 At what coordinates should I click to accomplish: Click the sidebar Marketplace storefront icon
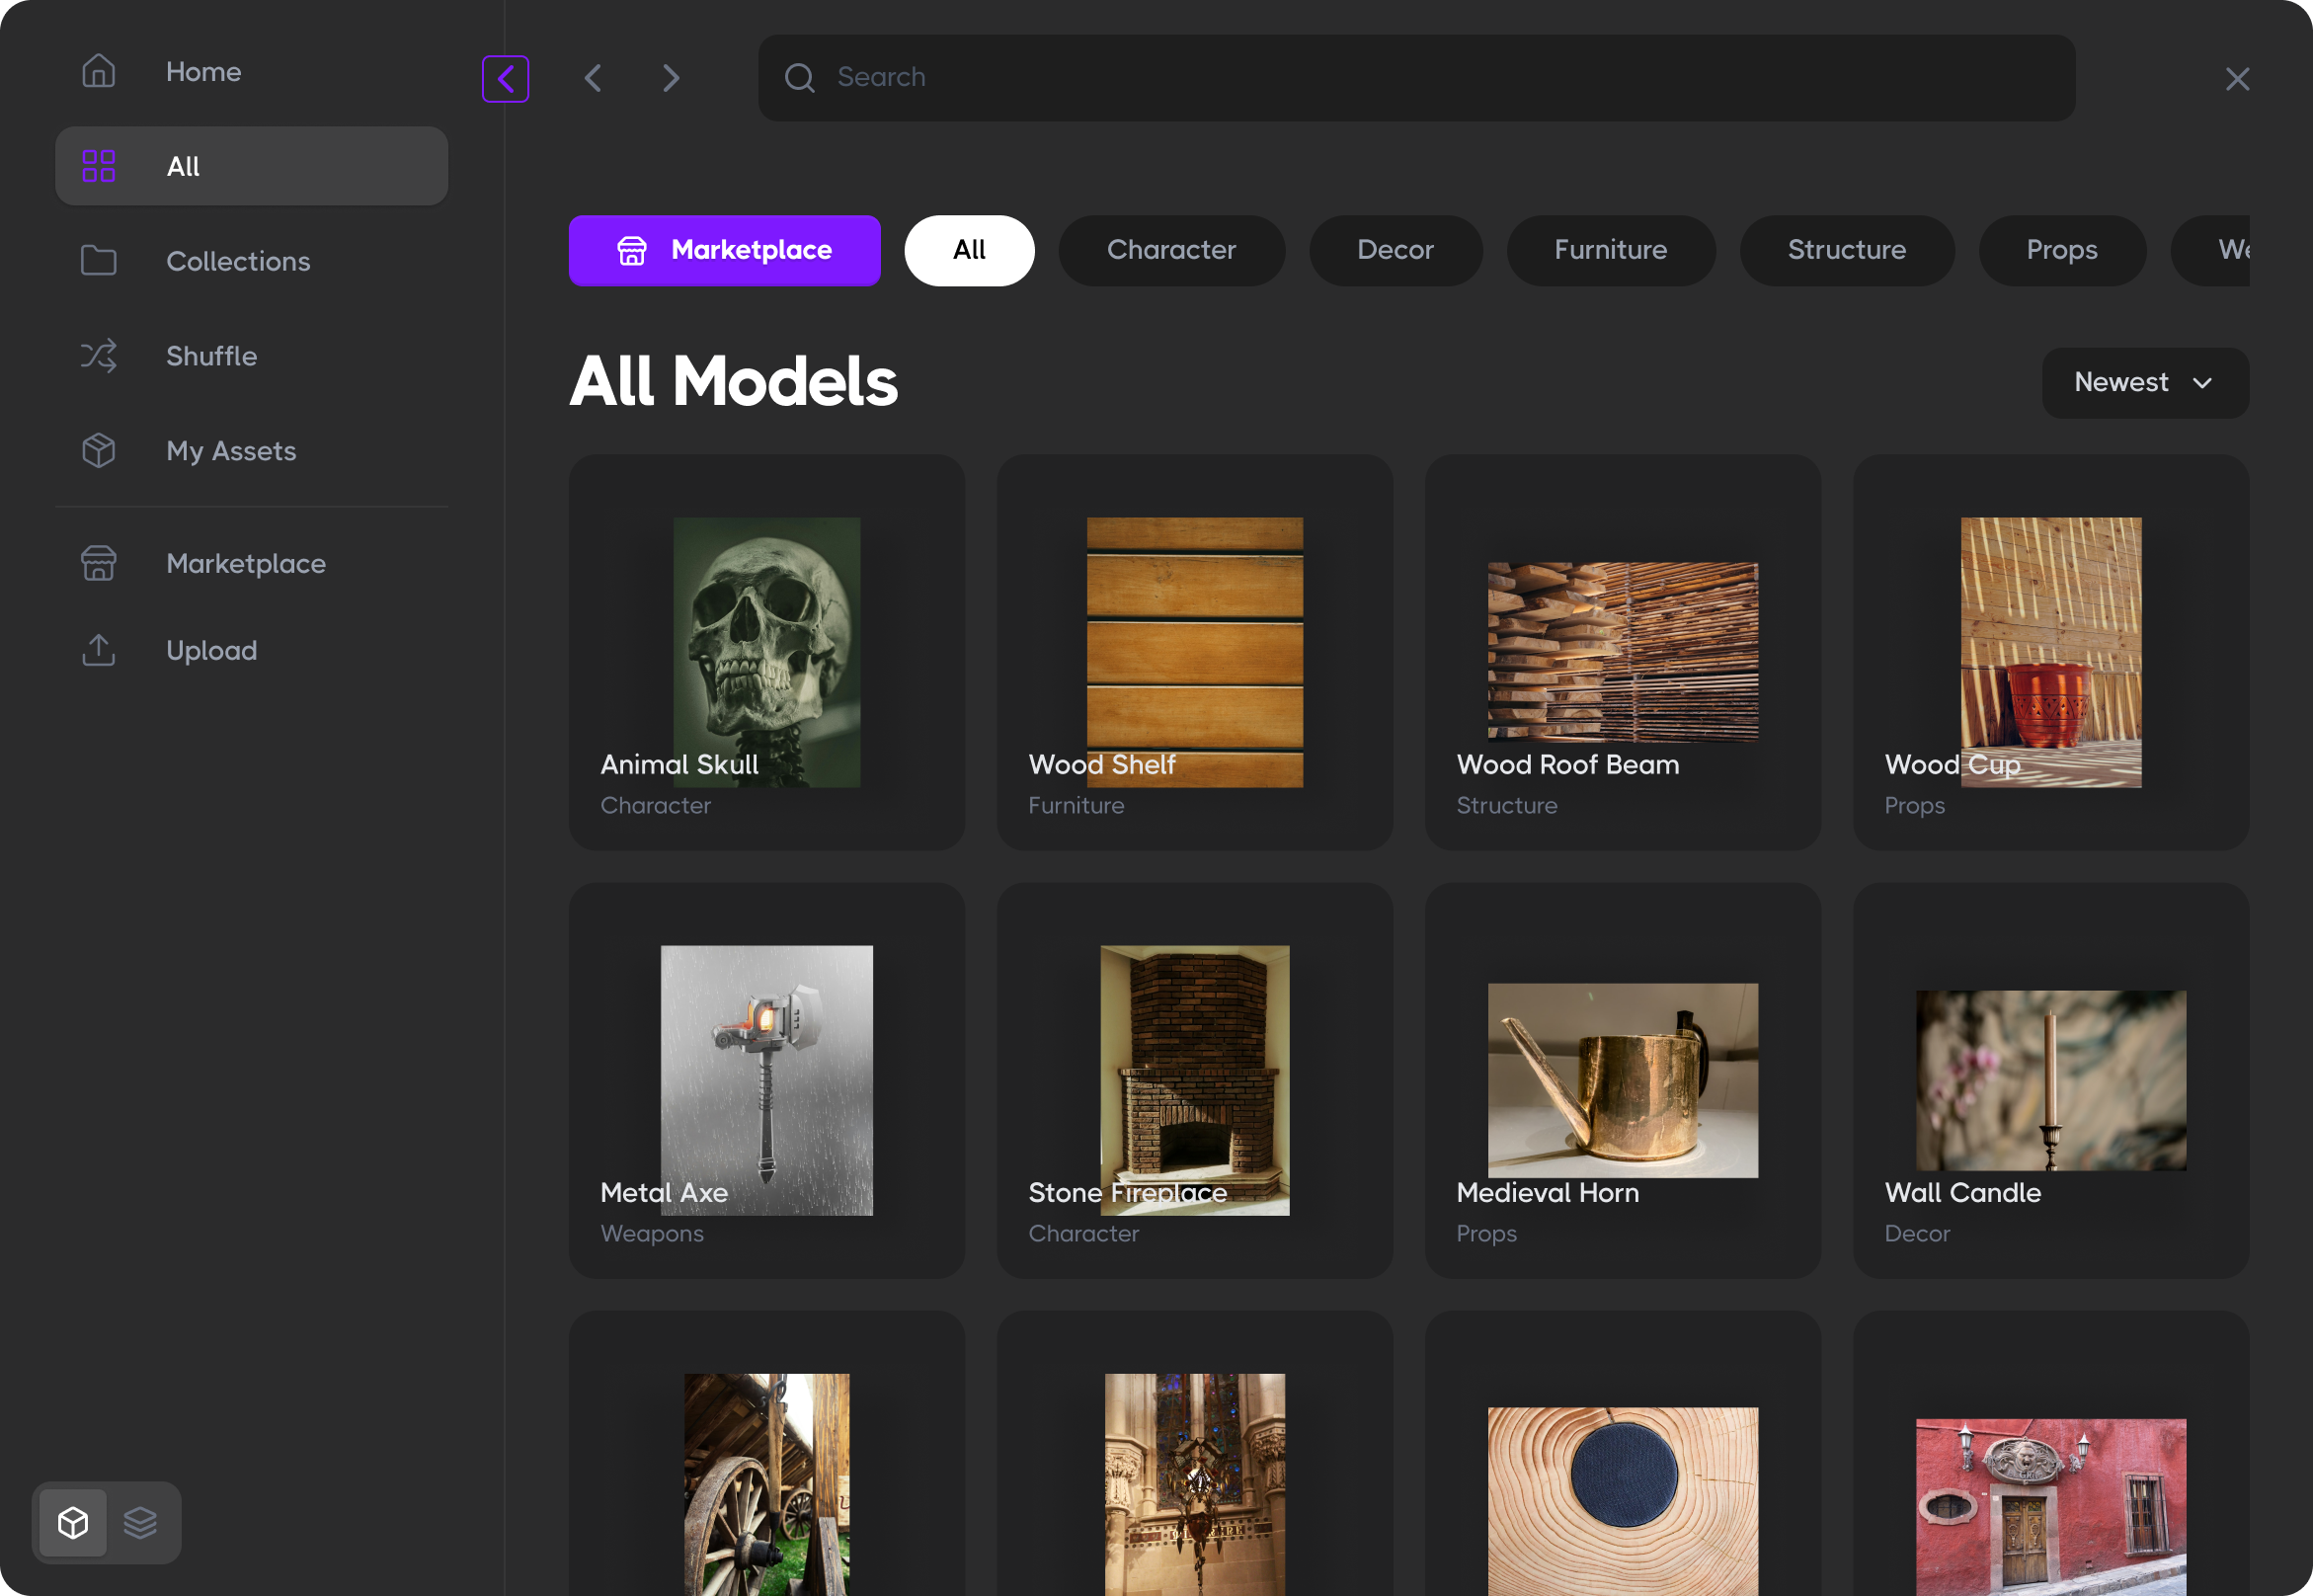tap(98, 563)
